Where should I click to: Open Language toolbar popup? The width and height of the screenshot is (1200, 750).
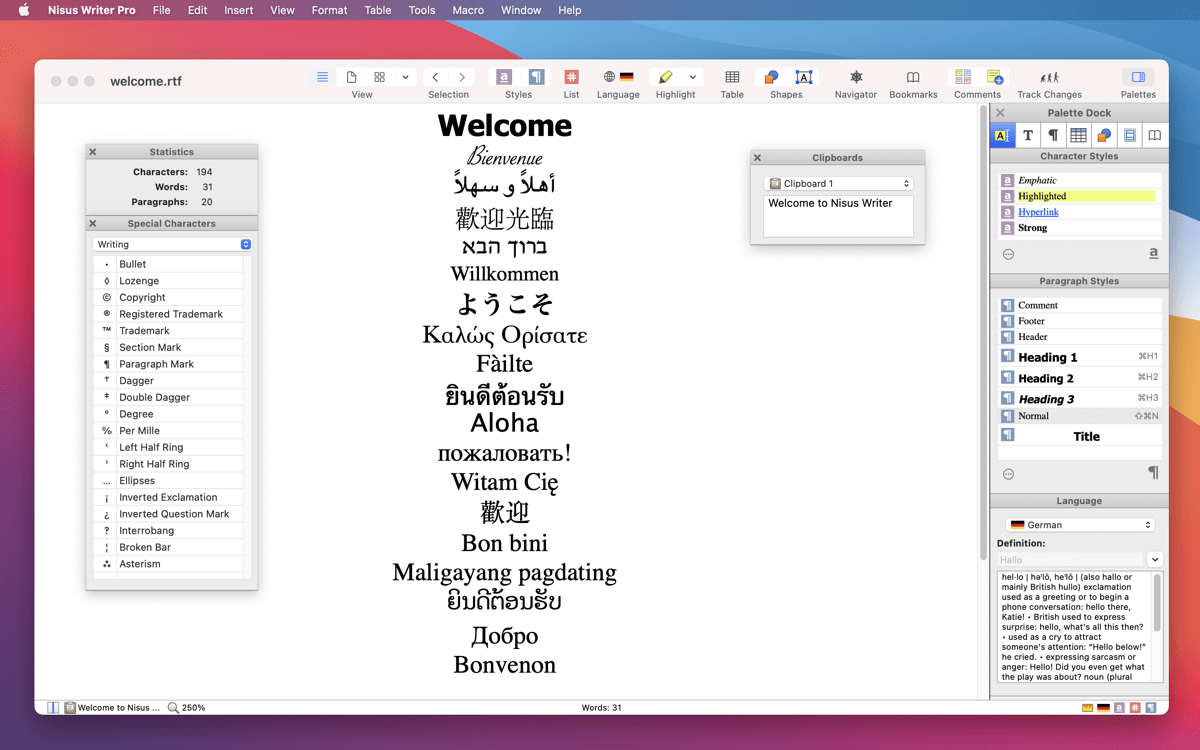click(618, 77)
